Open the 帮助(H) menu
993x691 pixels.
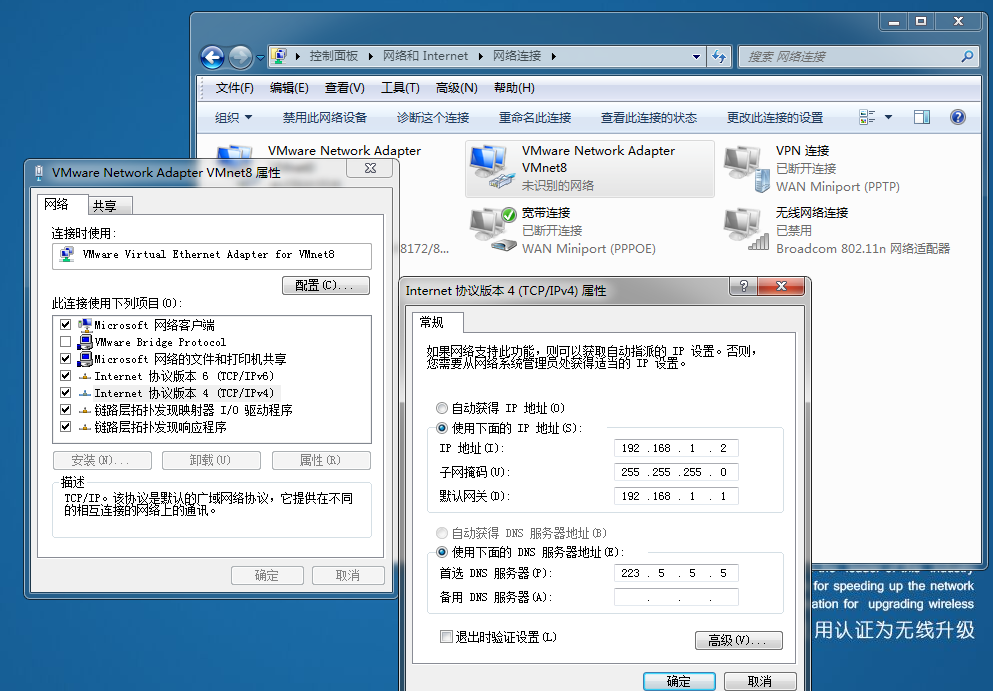514,88
